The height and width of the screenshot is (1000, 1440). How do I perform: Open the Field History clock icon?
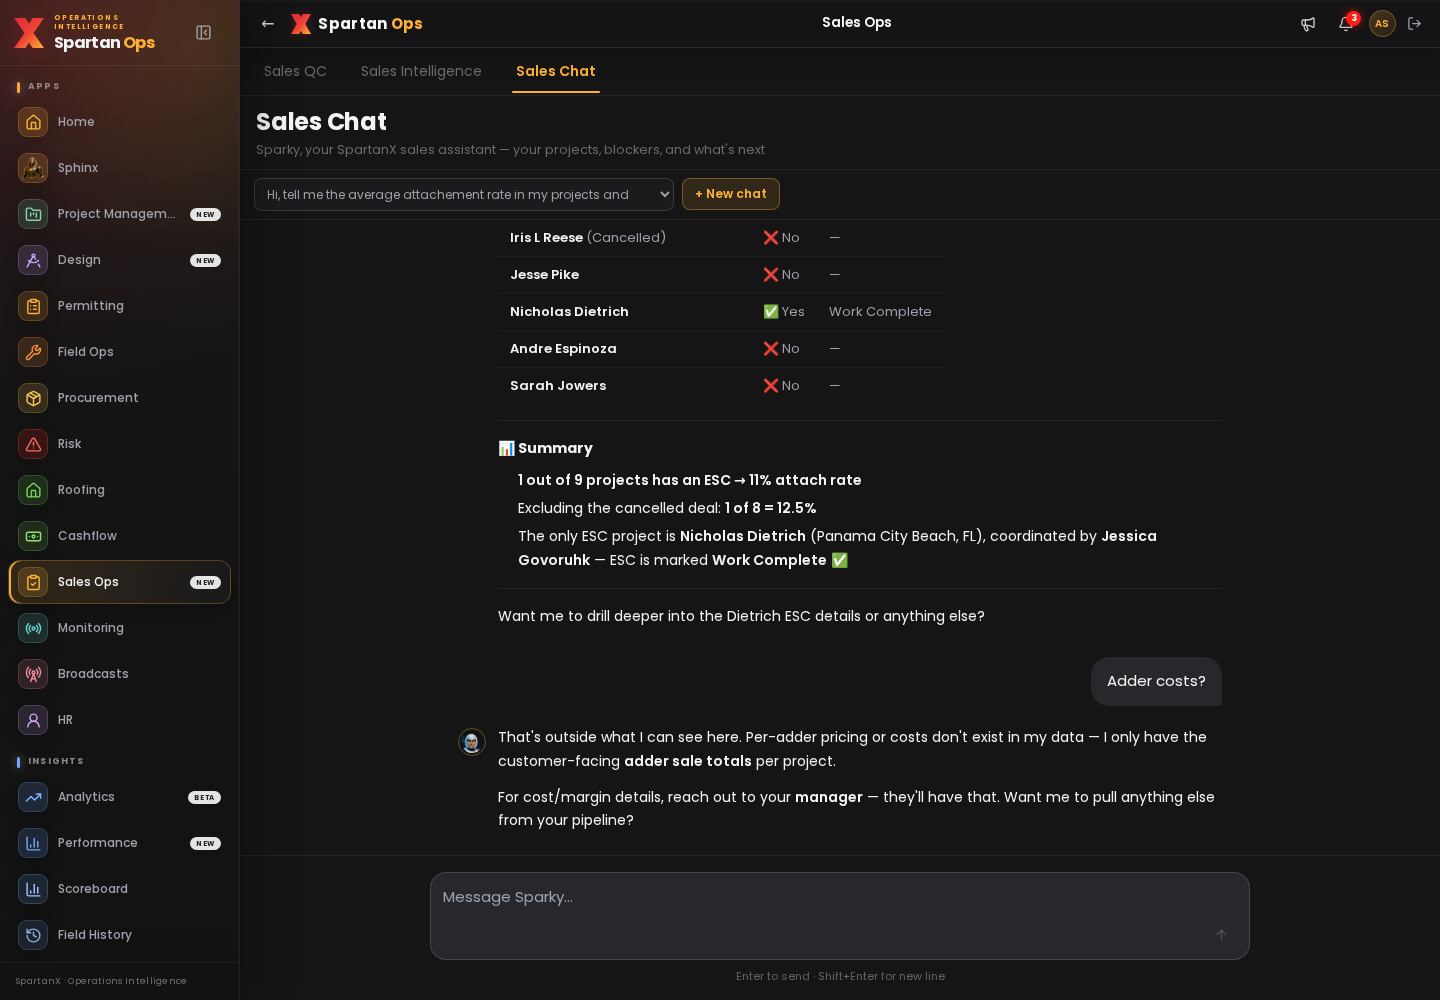point(33,935)
